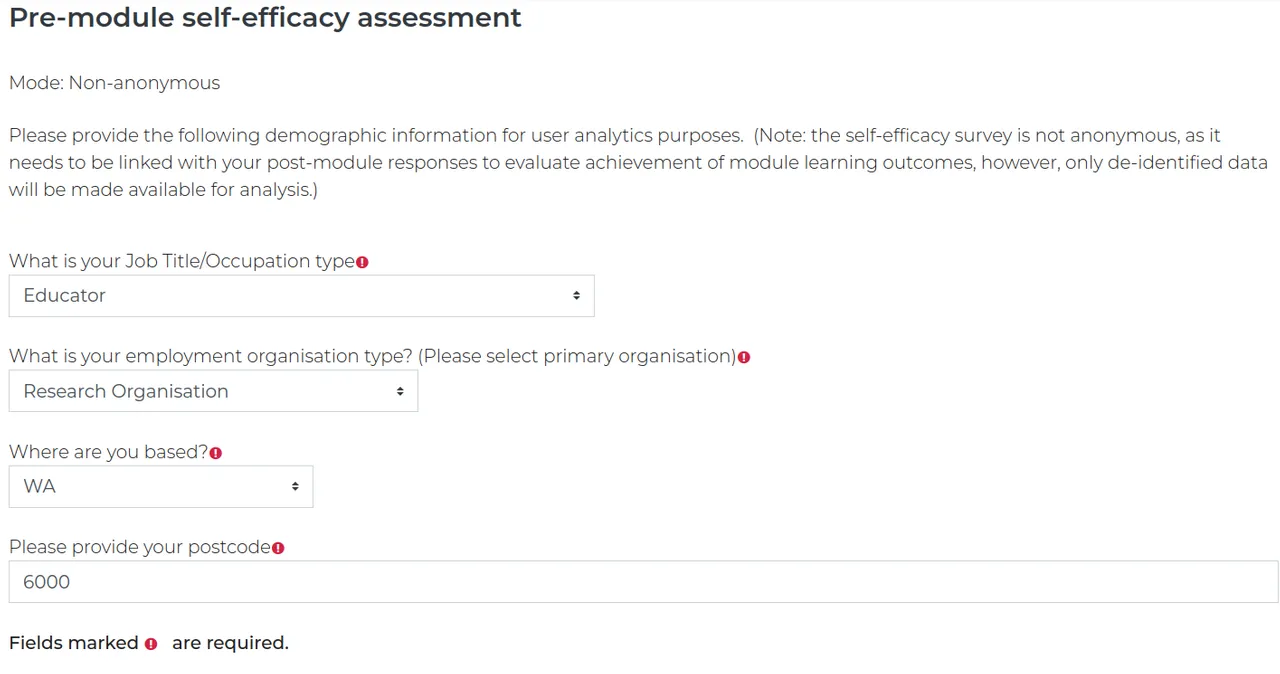
Task: Click the arrow on the WA select box
Action: (295, 486)
